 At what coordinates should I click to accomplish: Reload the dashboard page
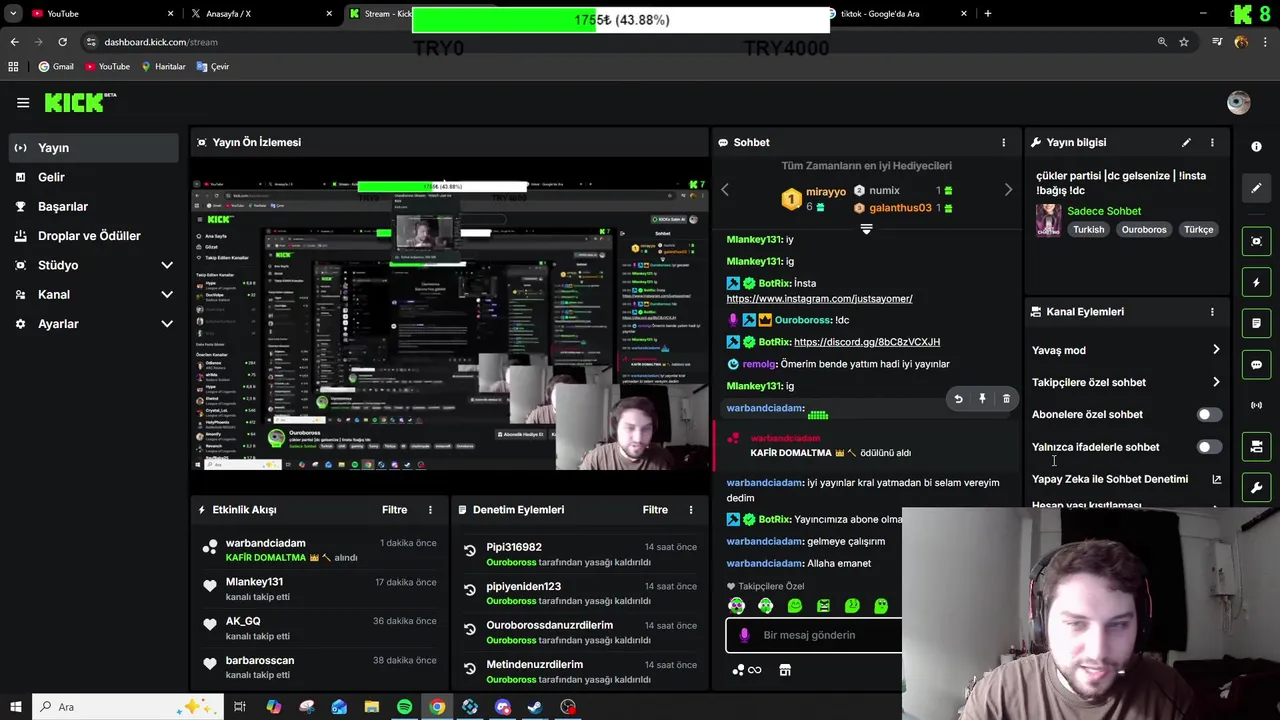tap(62, 42)
